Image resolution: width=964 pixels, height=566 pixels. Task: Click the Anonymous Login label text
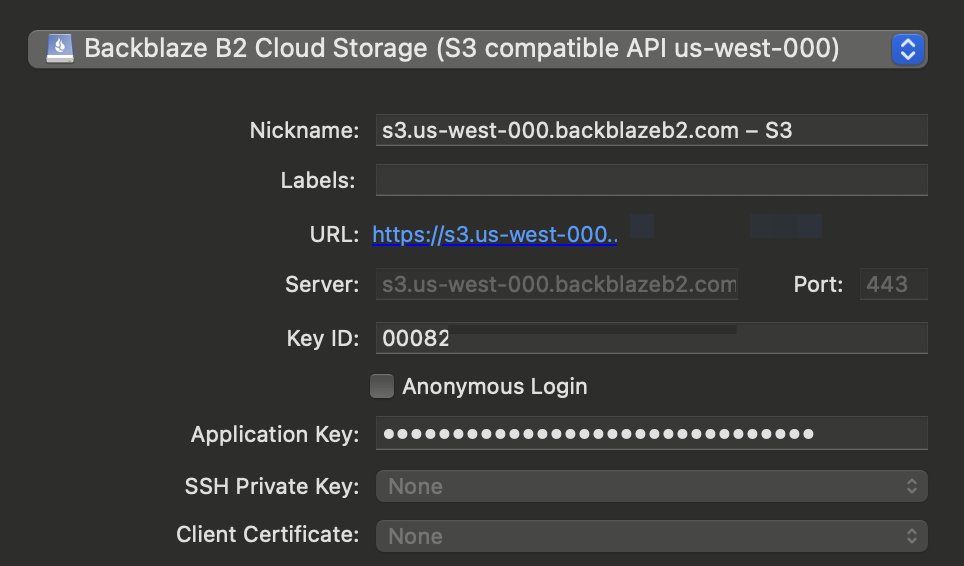coord(495,386)
